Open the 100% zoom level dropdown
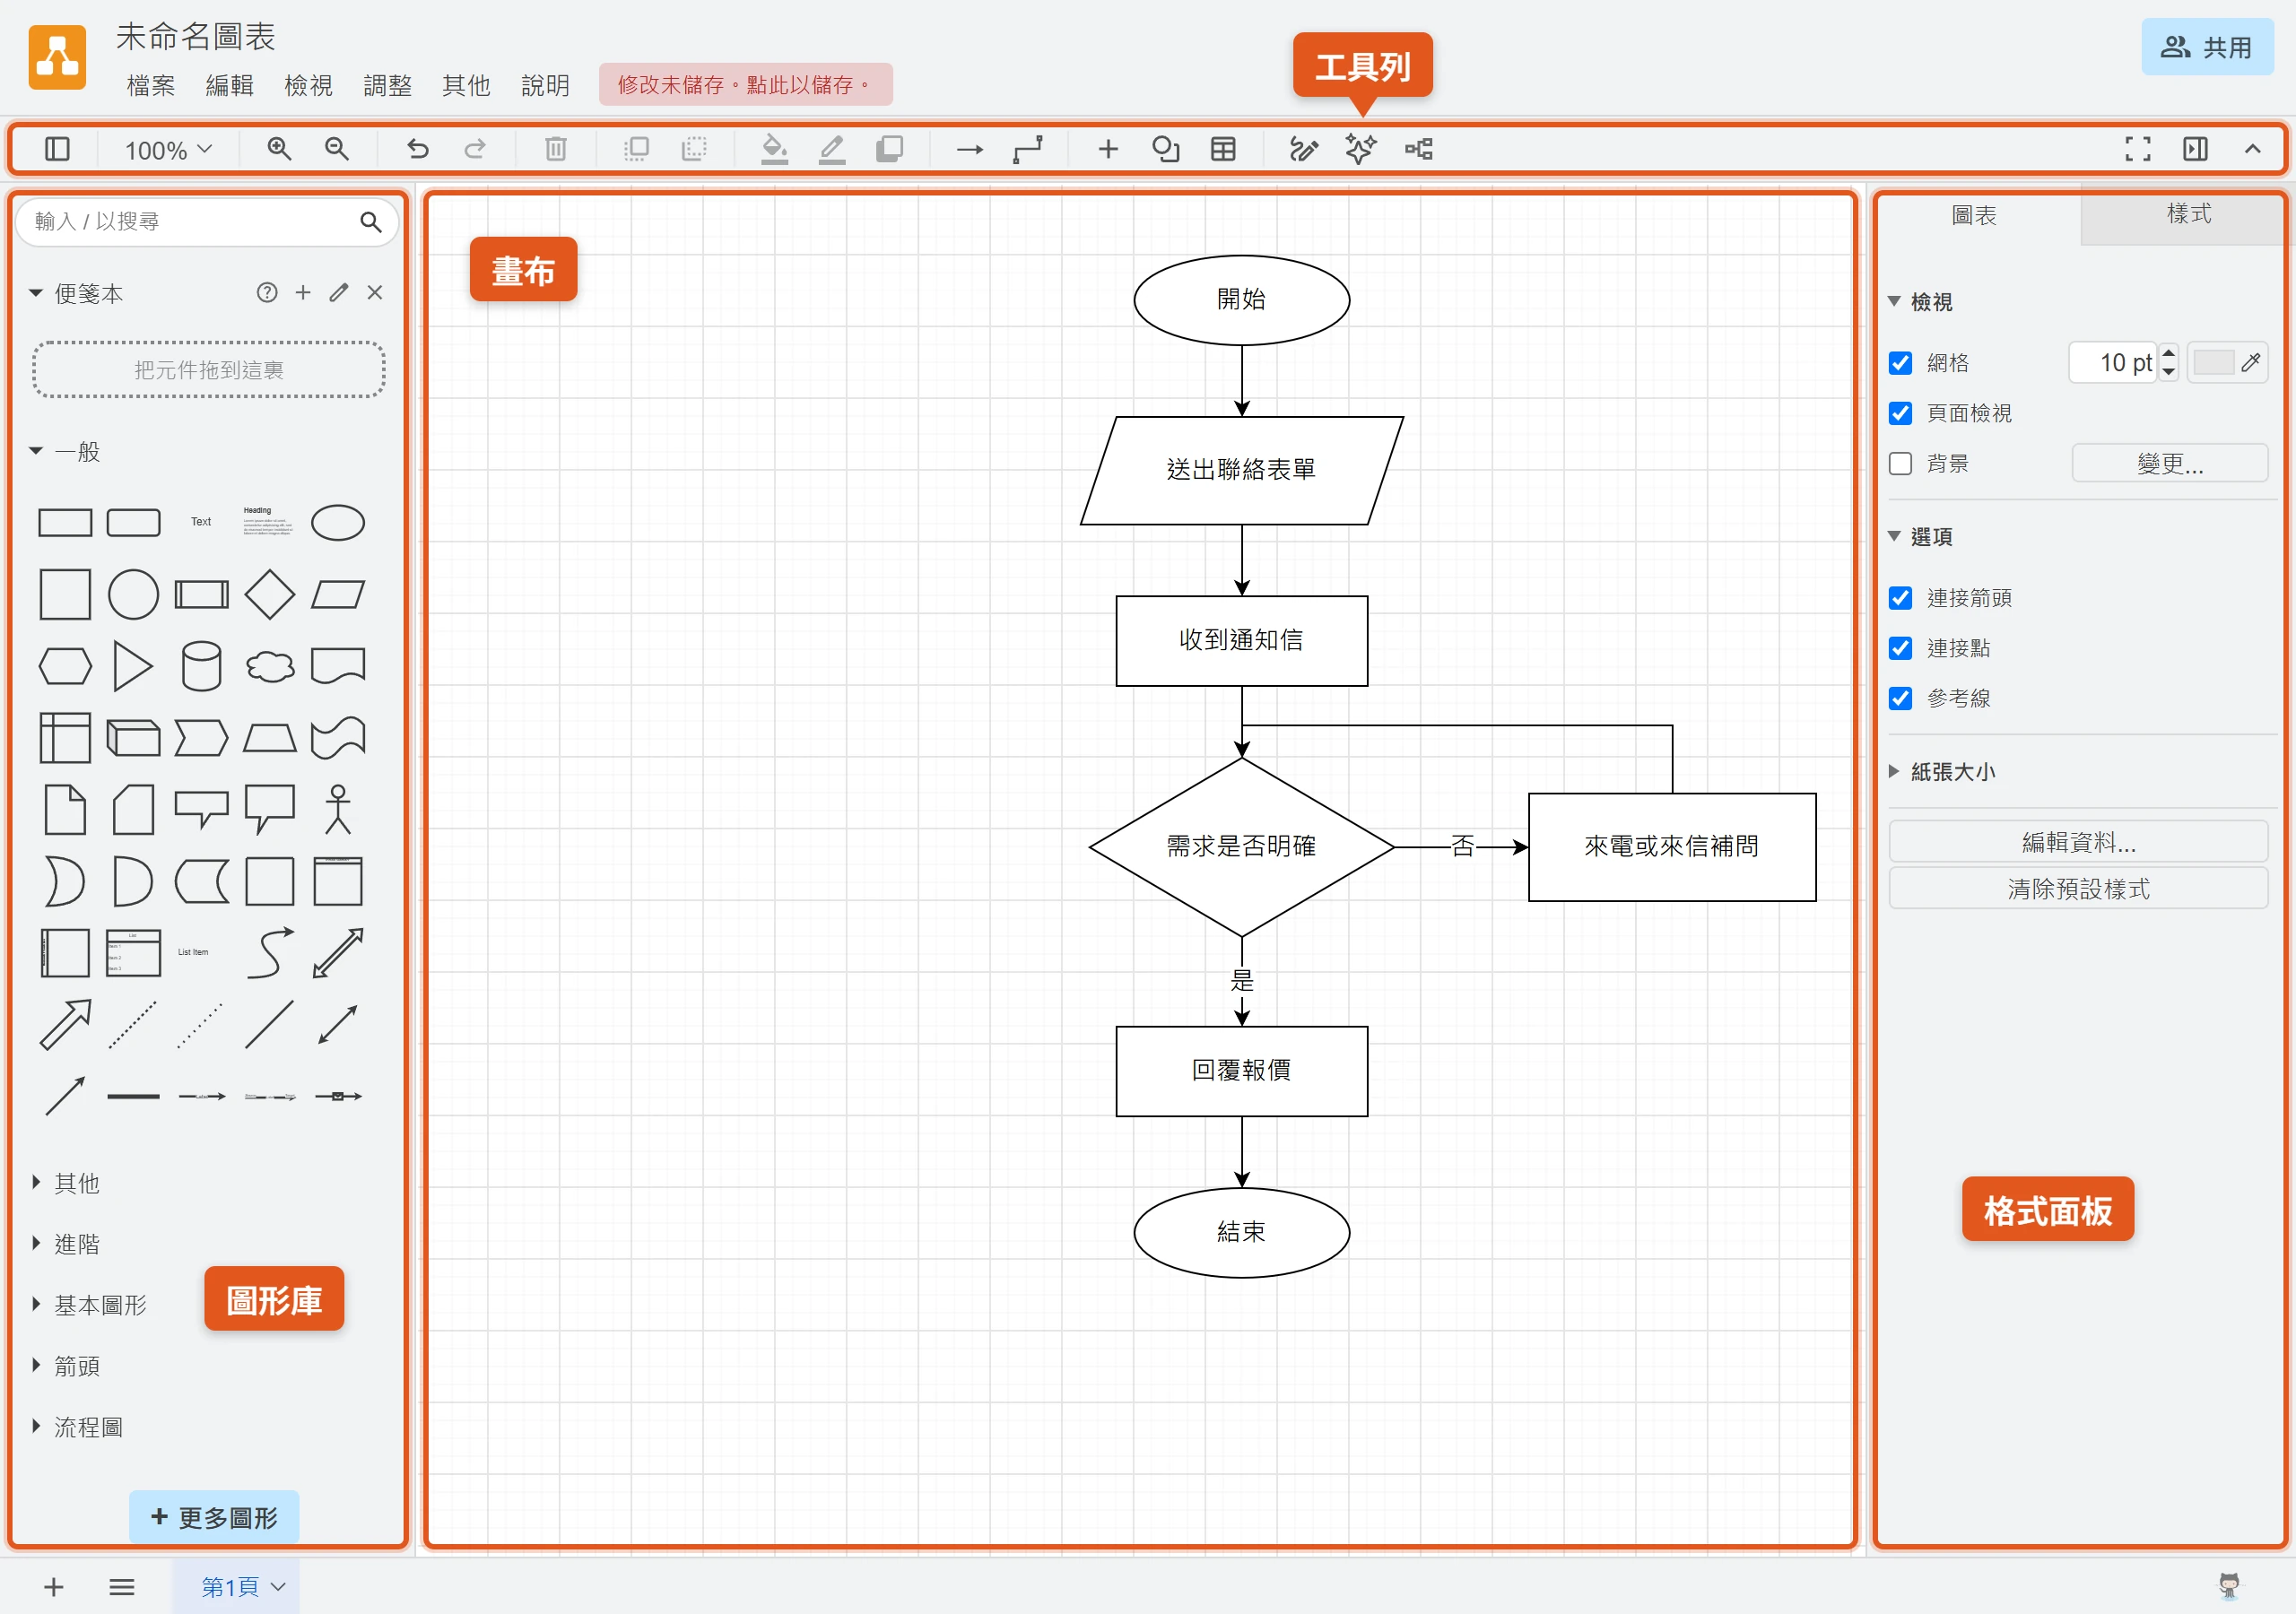The image size is (2296, 1614). click(168, 150)
